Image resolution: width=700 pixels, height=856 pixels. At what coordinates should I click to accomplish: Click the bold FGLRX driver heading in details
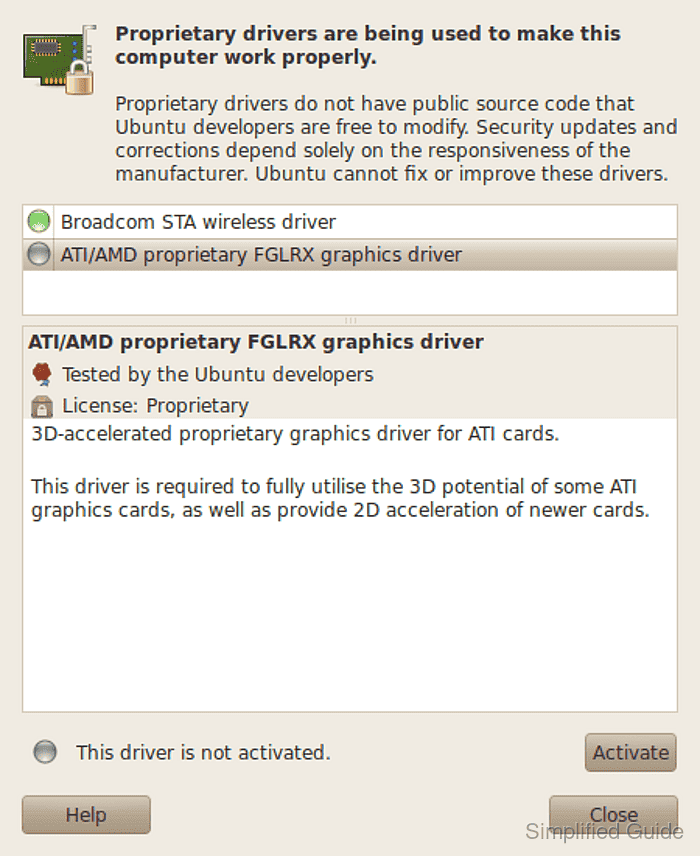click(256, 342)
